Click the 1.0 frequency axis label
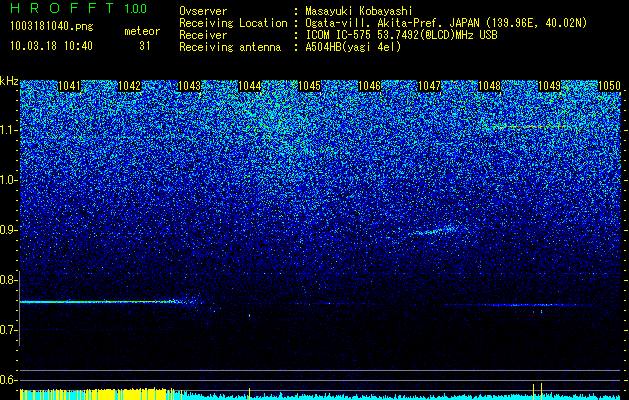The width and height of the screenshot is (629, 400). coord(9,180)
